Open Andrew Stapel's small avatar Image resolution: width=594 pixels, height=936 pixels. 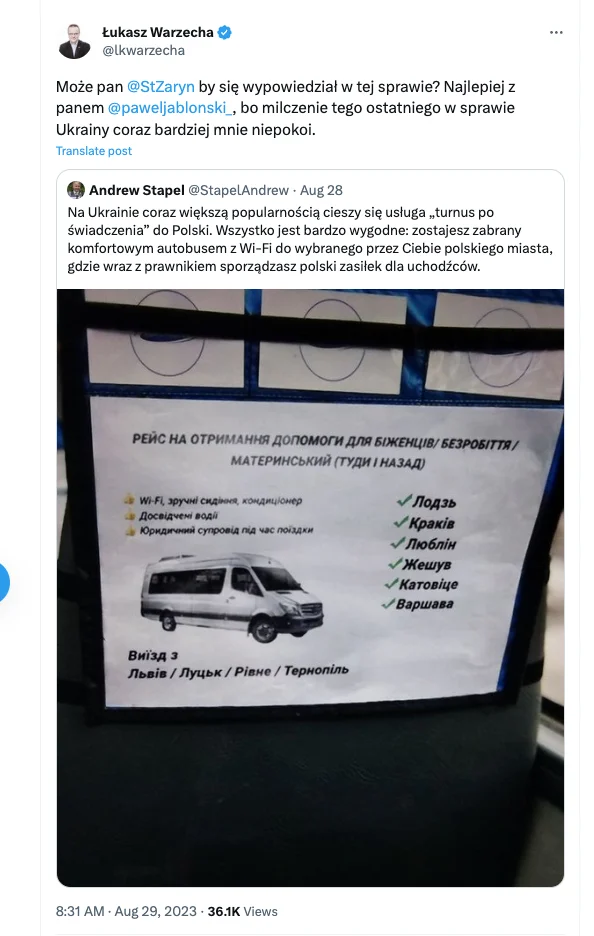[x=76, y=190]
